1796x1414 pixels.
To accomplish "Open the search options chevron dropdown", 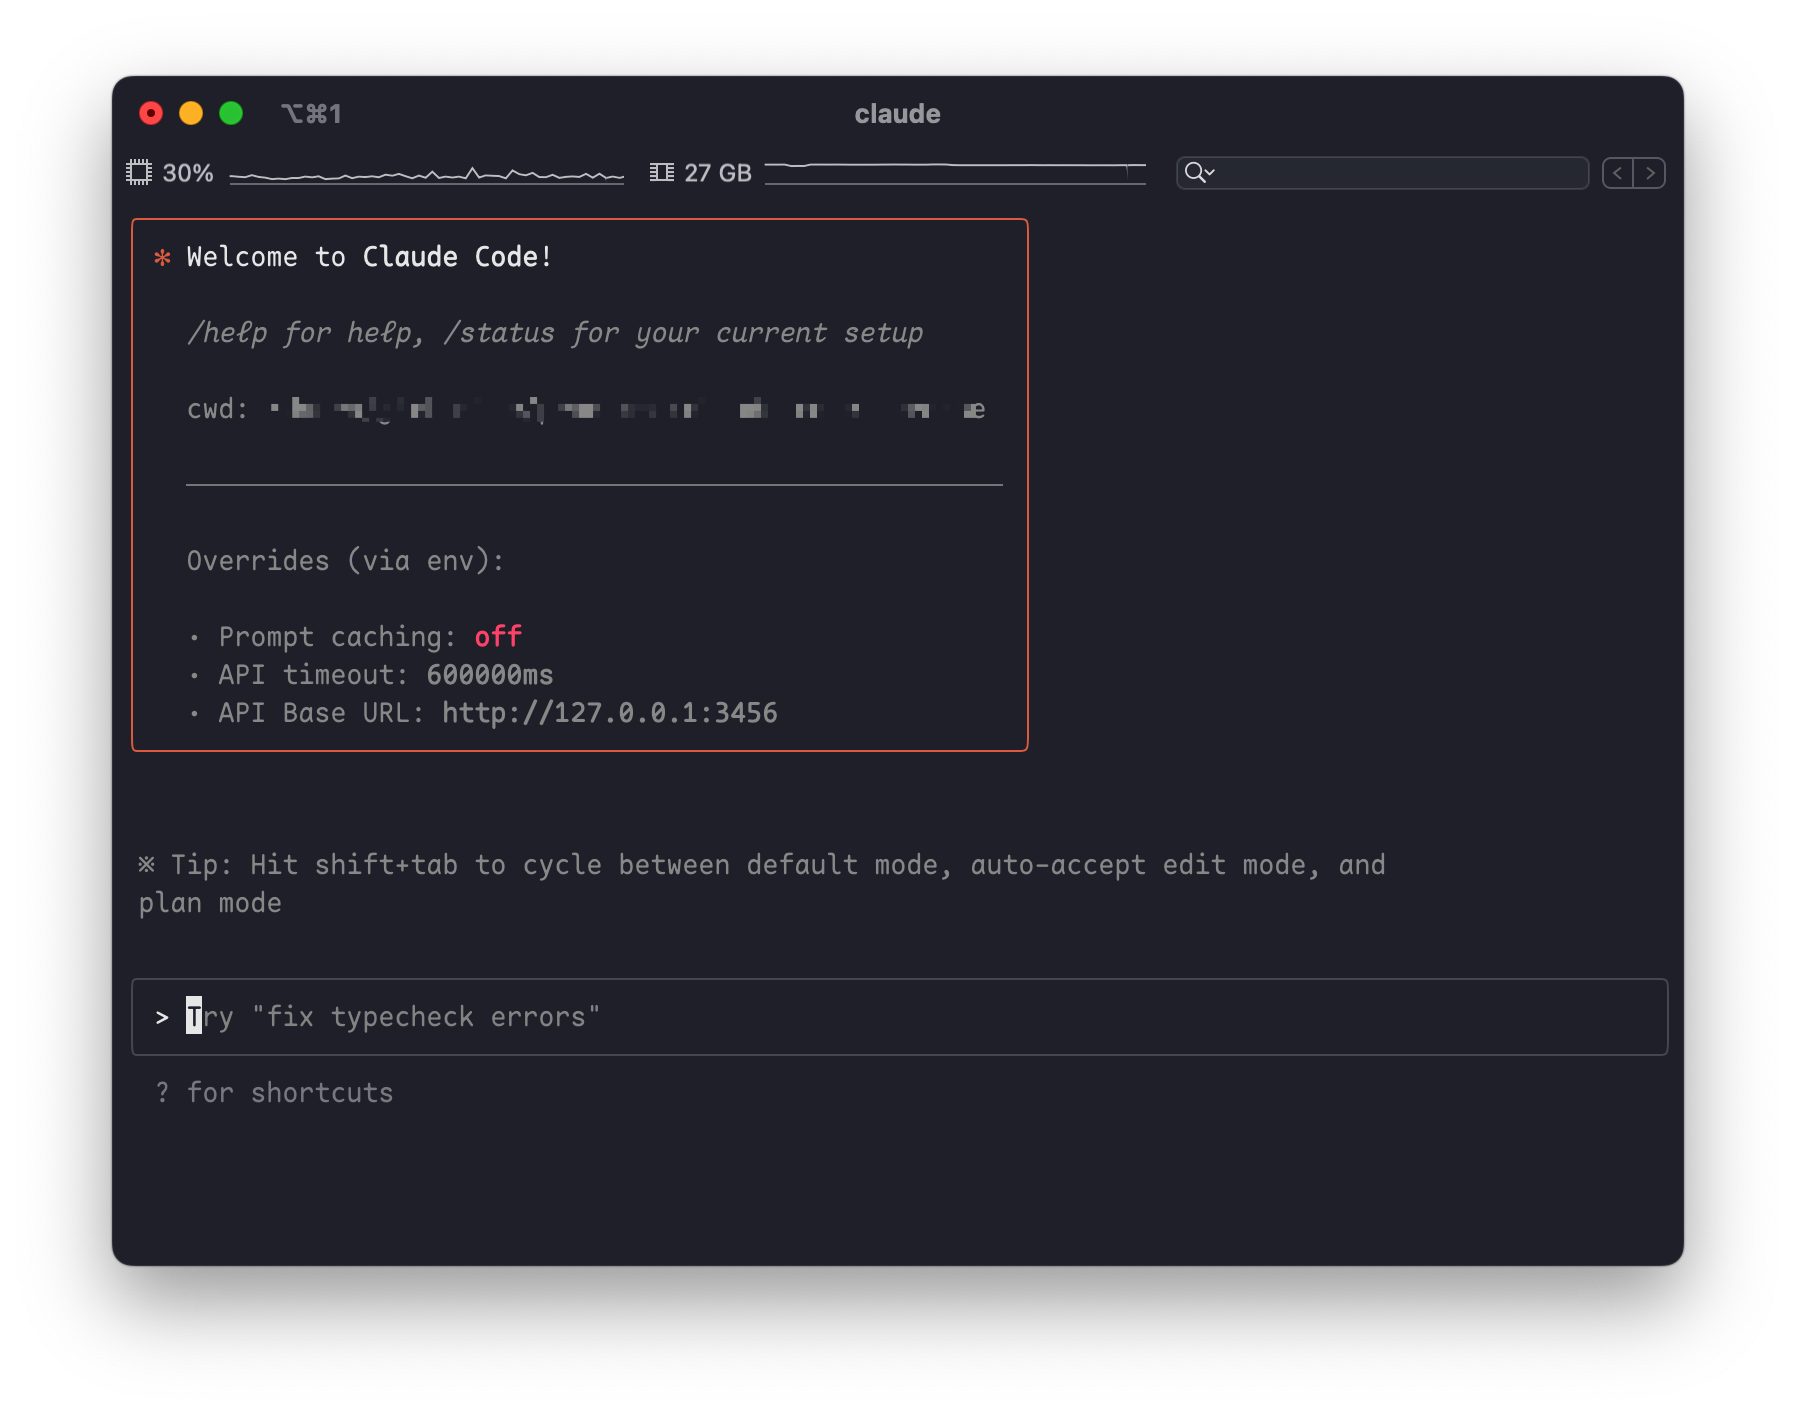I will coord(1211,174).
